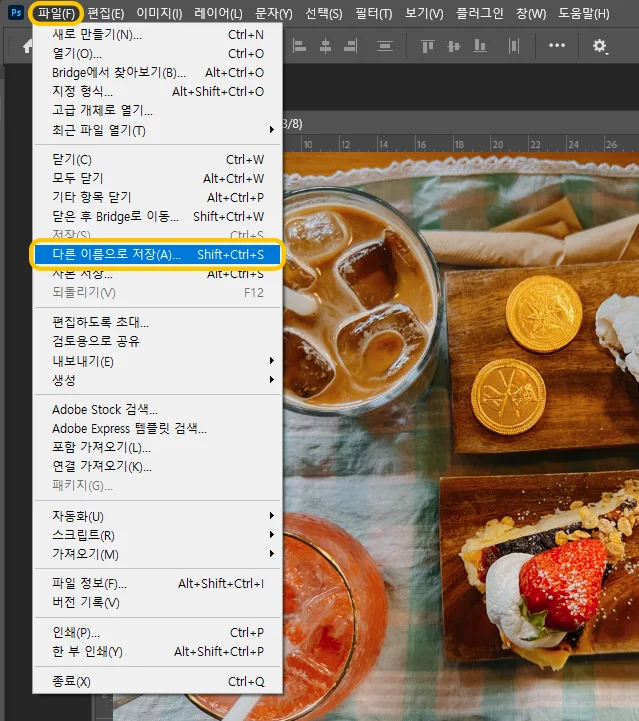Select 연결 가져오기(K)... entry
Image resolution: width=639 pixels, height=721 pixels.
158,466
